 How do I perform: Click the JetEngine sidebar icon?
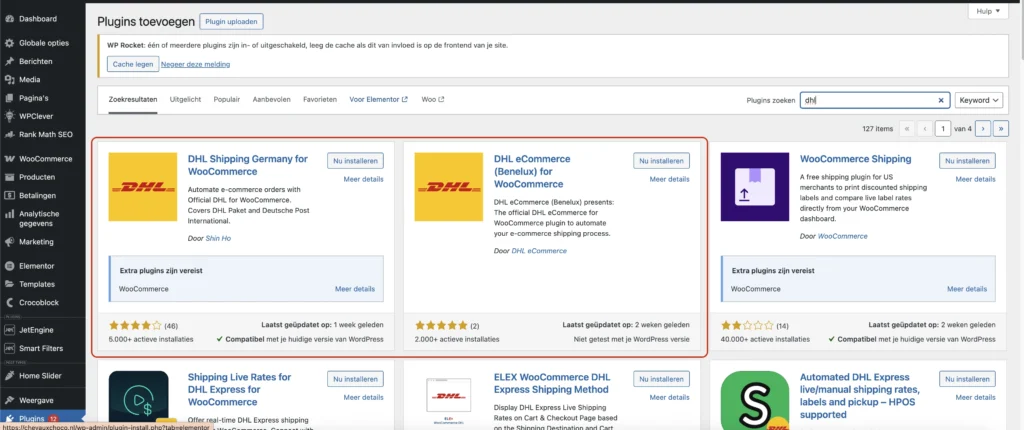pyautogui.click(x=9, y=330)
